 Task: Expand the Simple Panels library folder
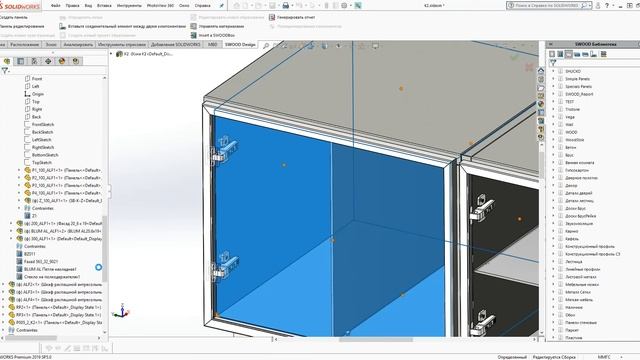pos(553,79)
